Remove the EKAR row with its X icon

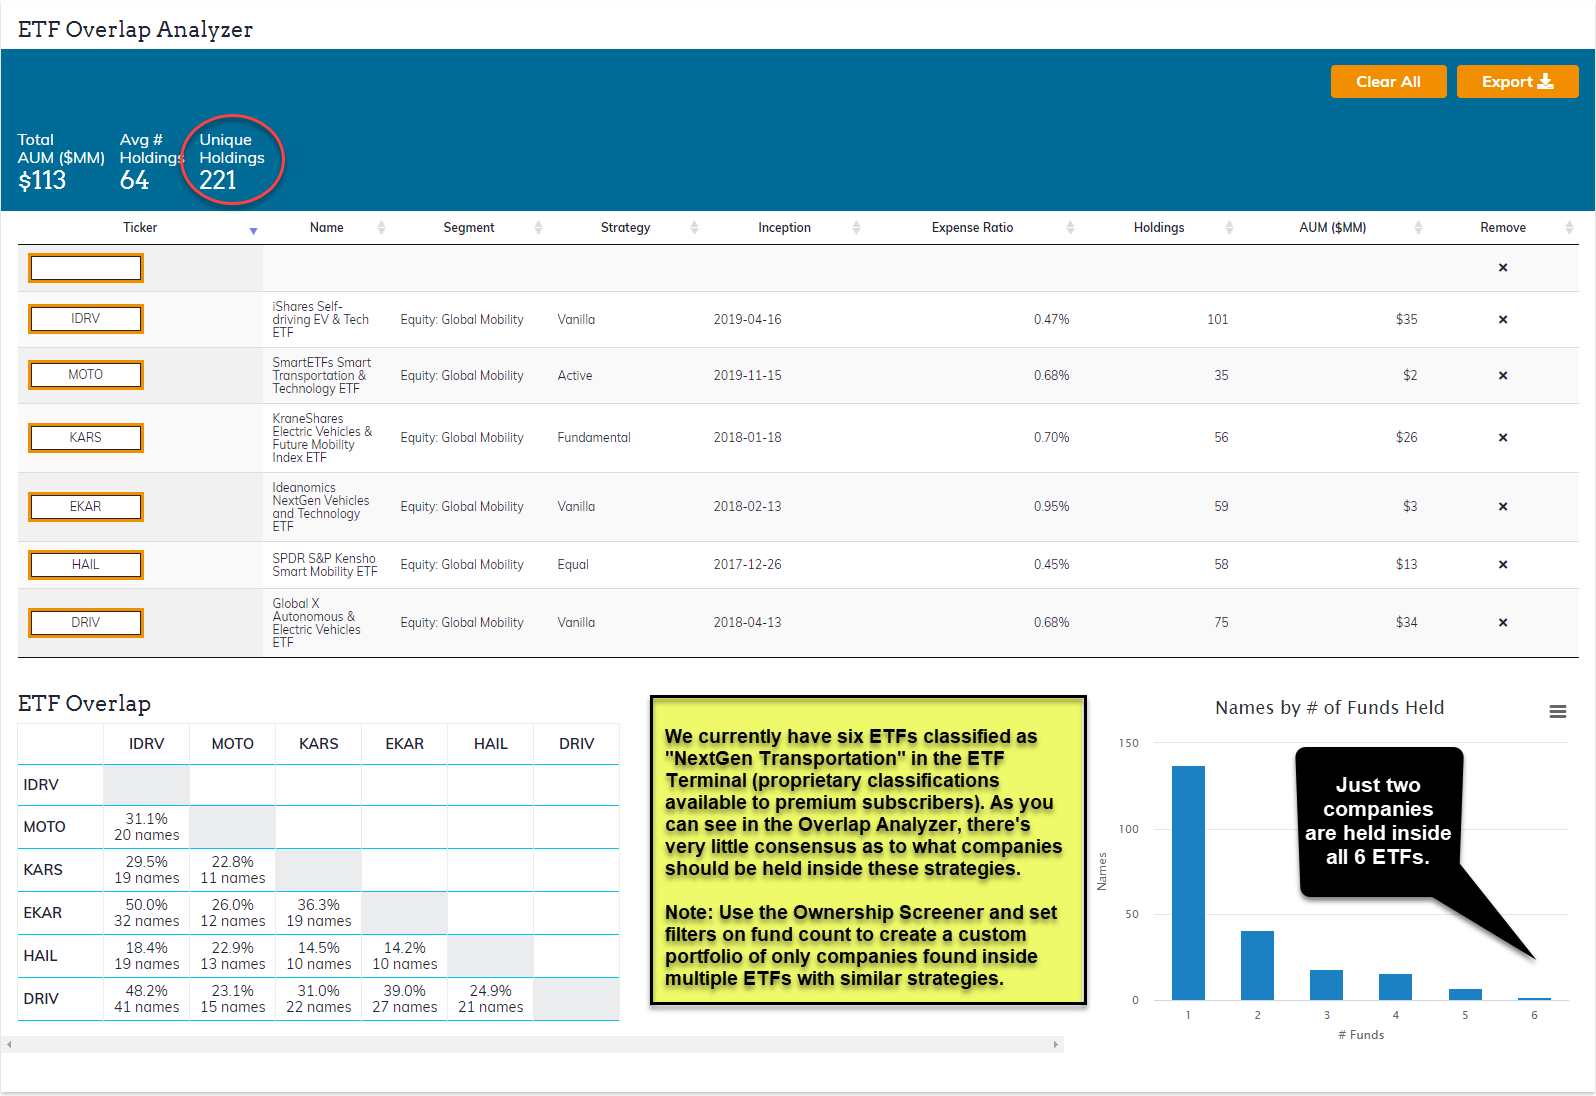pos(1503,507)
